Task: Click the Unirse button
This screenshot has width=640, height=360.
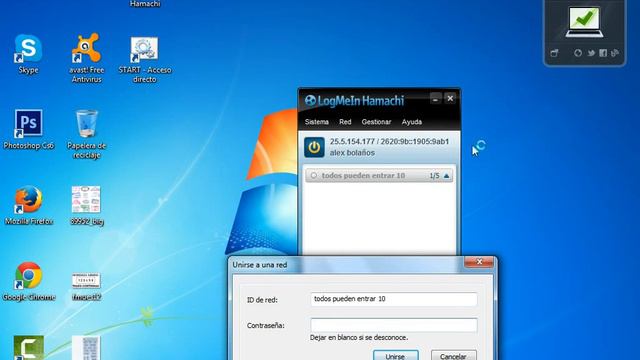Action: point(396,356)
